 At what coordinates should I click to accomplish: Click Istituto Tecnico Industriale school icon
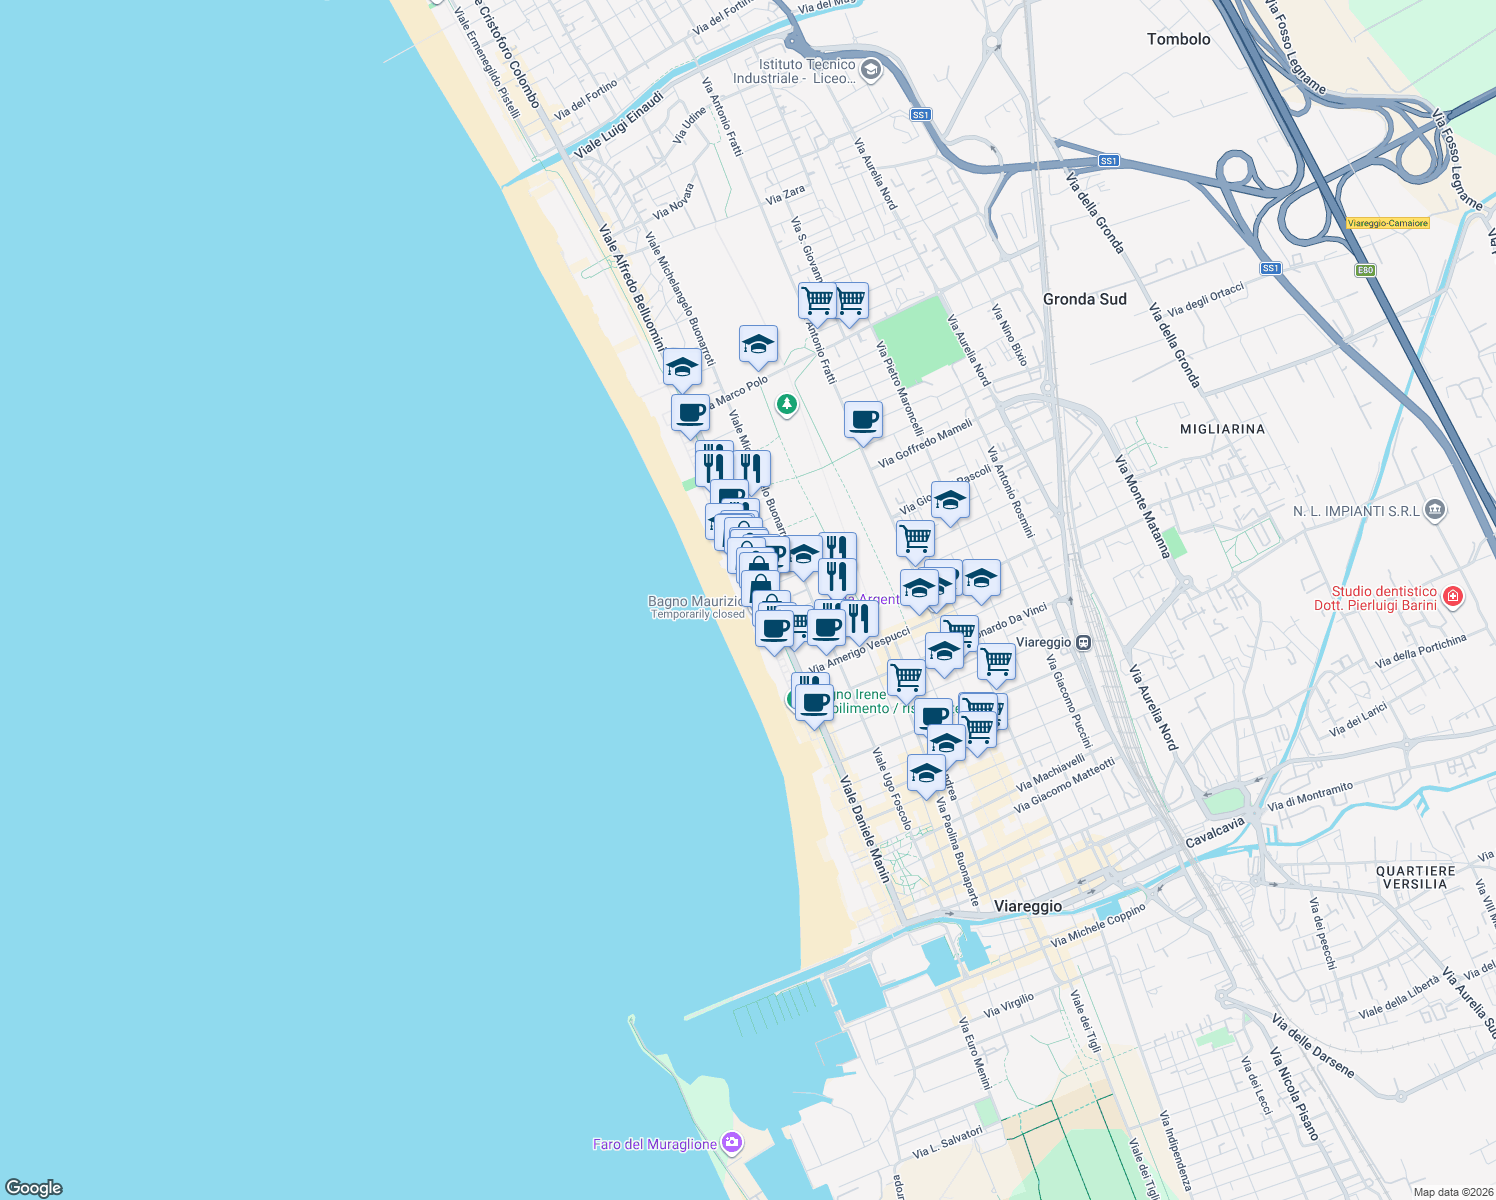(x=871, y=70)
